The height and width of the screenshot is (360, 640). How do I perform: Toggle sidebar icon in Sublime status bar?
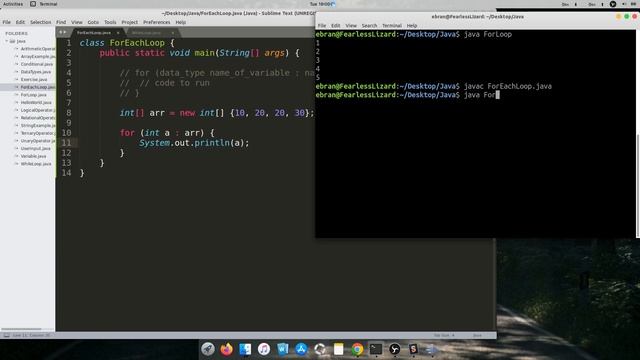click(x=7, y=335)
